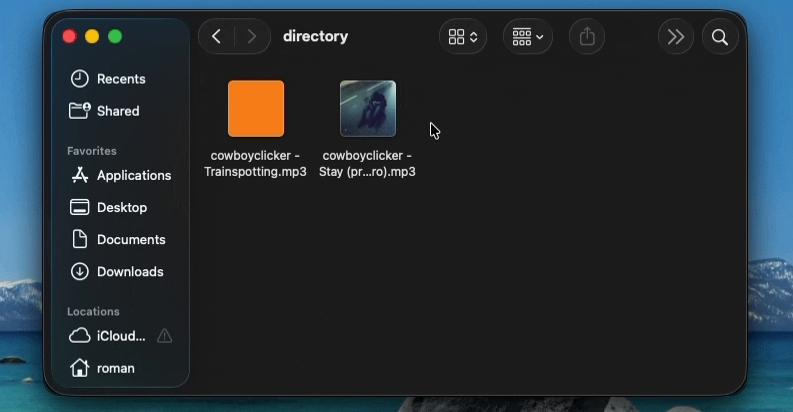Screen dimensions: 793x412
Task: Click the Shared folder icon
Action: click(79, 111)
